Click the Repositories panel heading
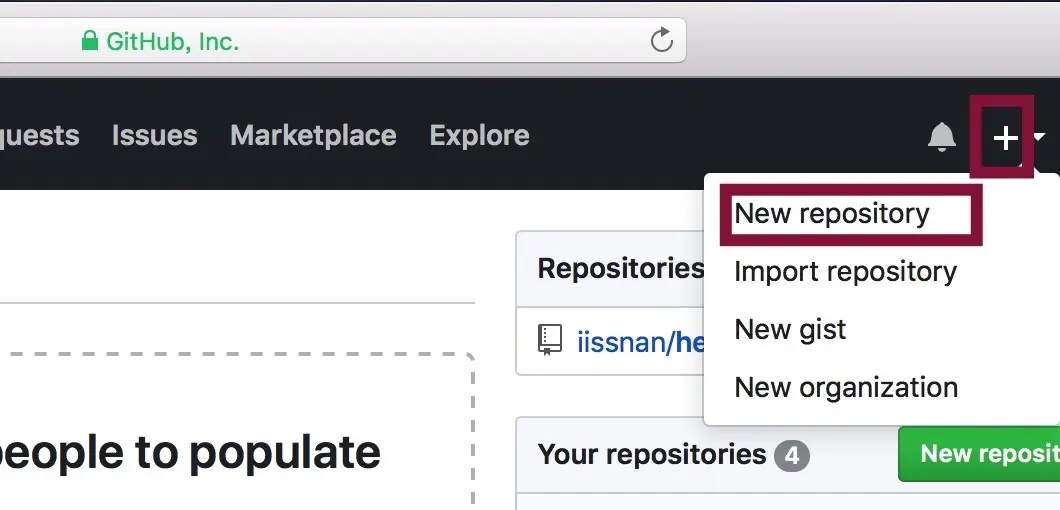1060x510 pixels. [x=620, y=269]
